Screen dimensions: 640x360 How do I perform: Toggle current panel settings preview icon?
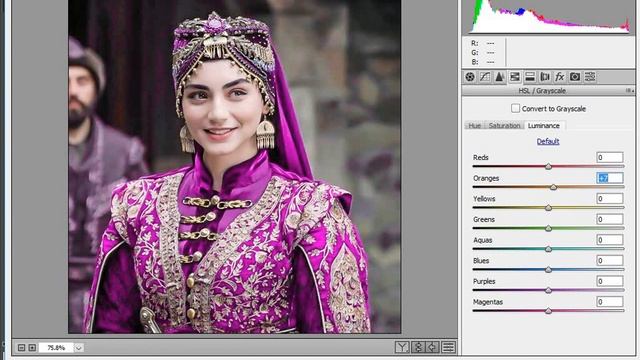pos(449,347)
